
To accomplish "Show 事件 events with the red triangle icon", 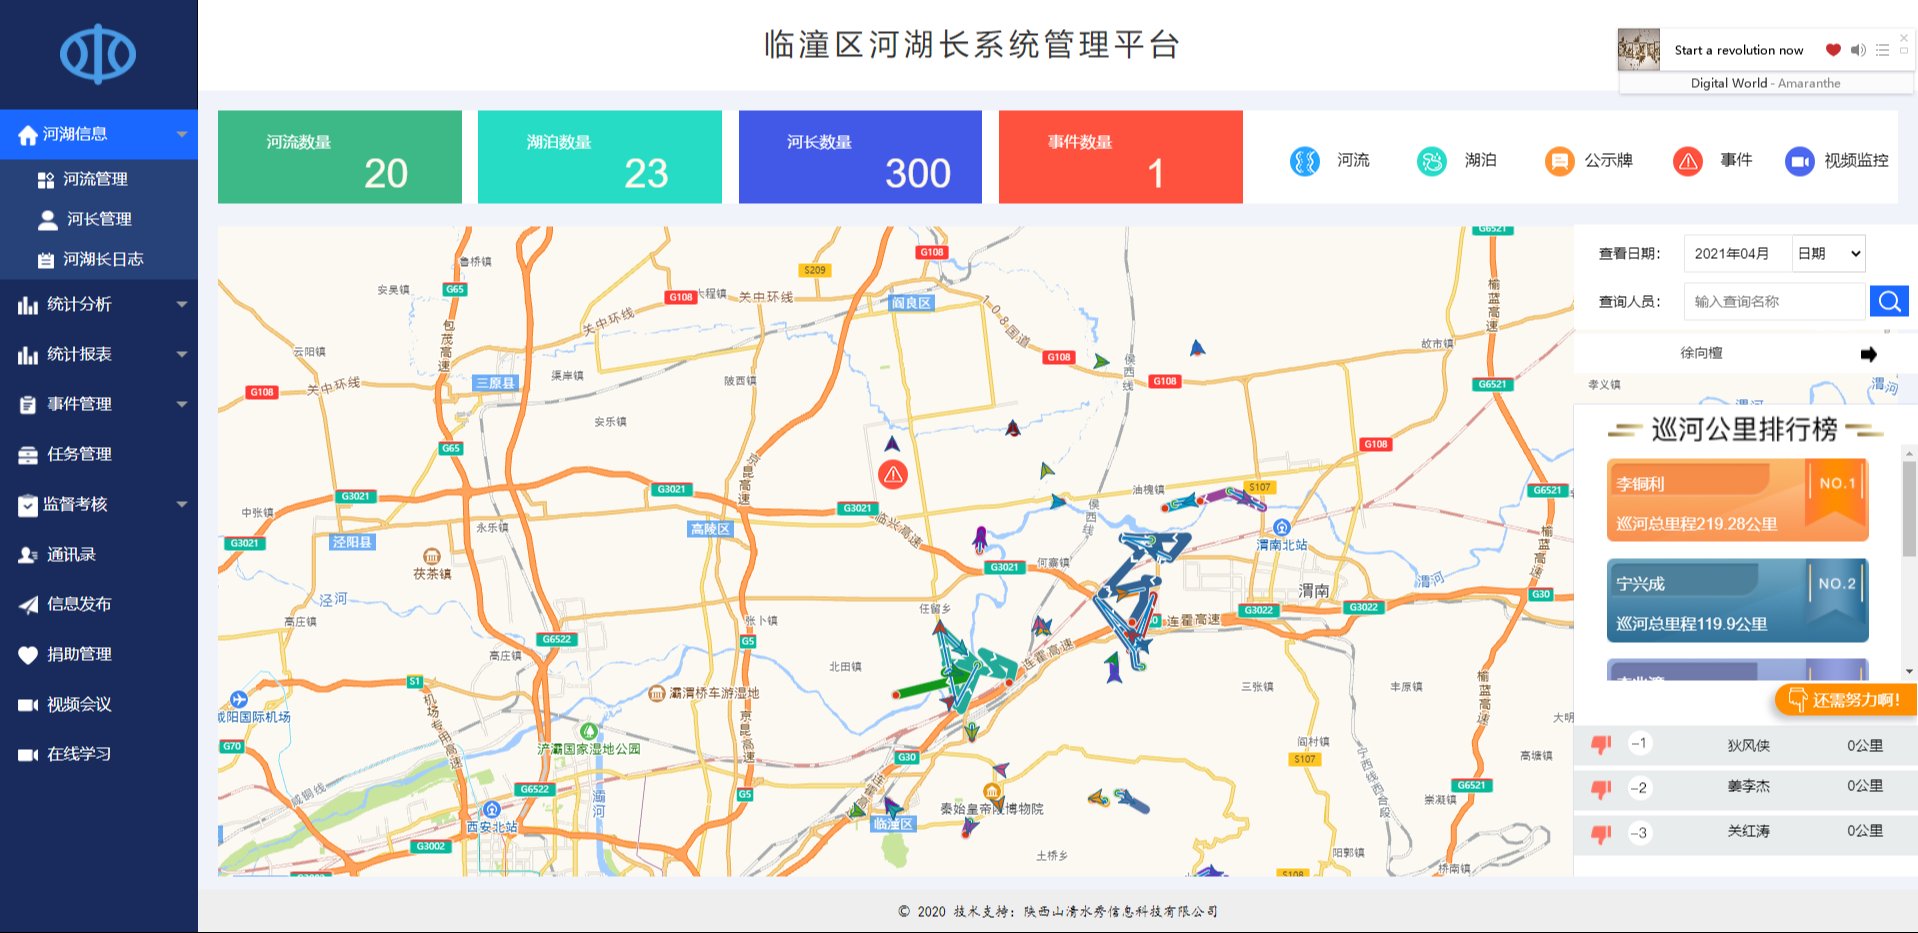I will pyautogui.click(x=1688, y=161).
